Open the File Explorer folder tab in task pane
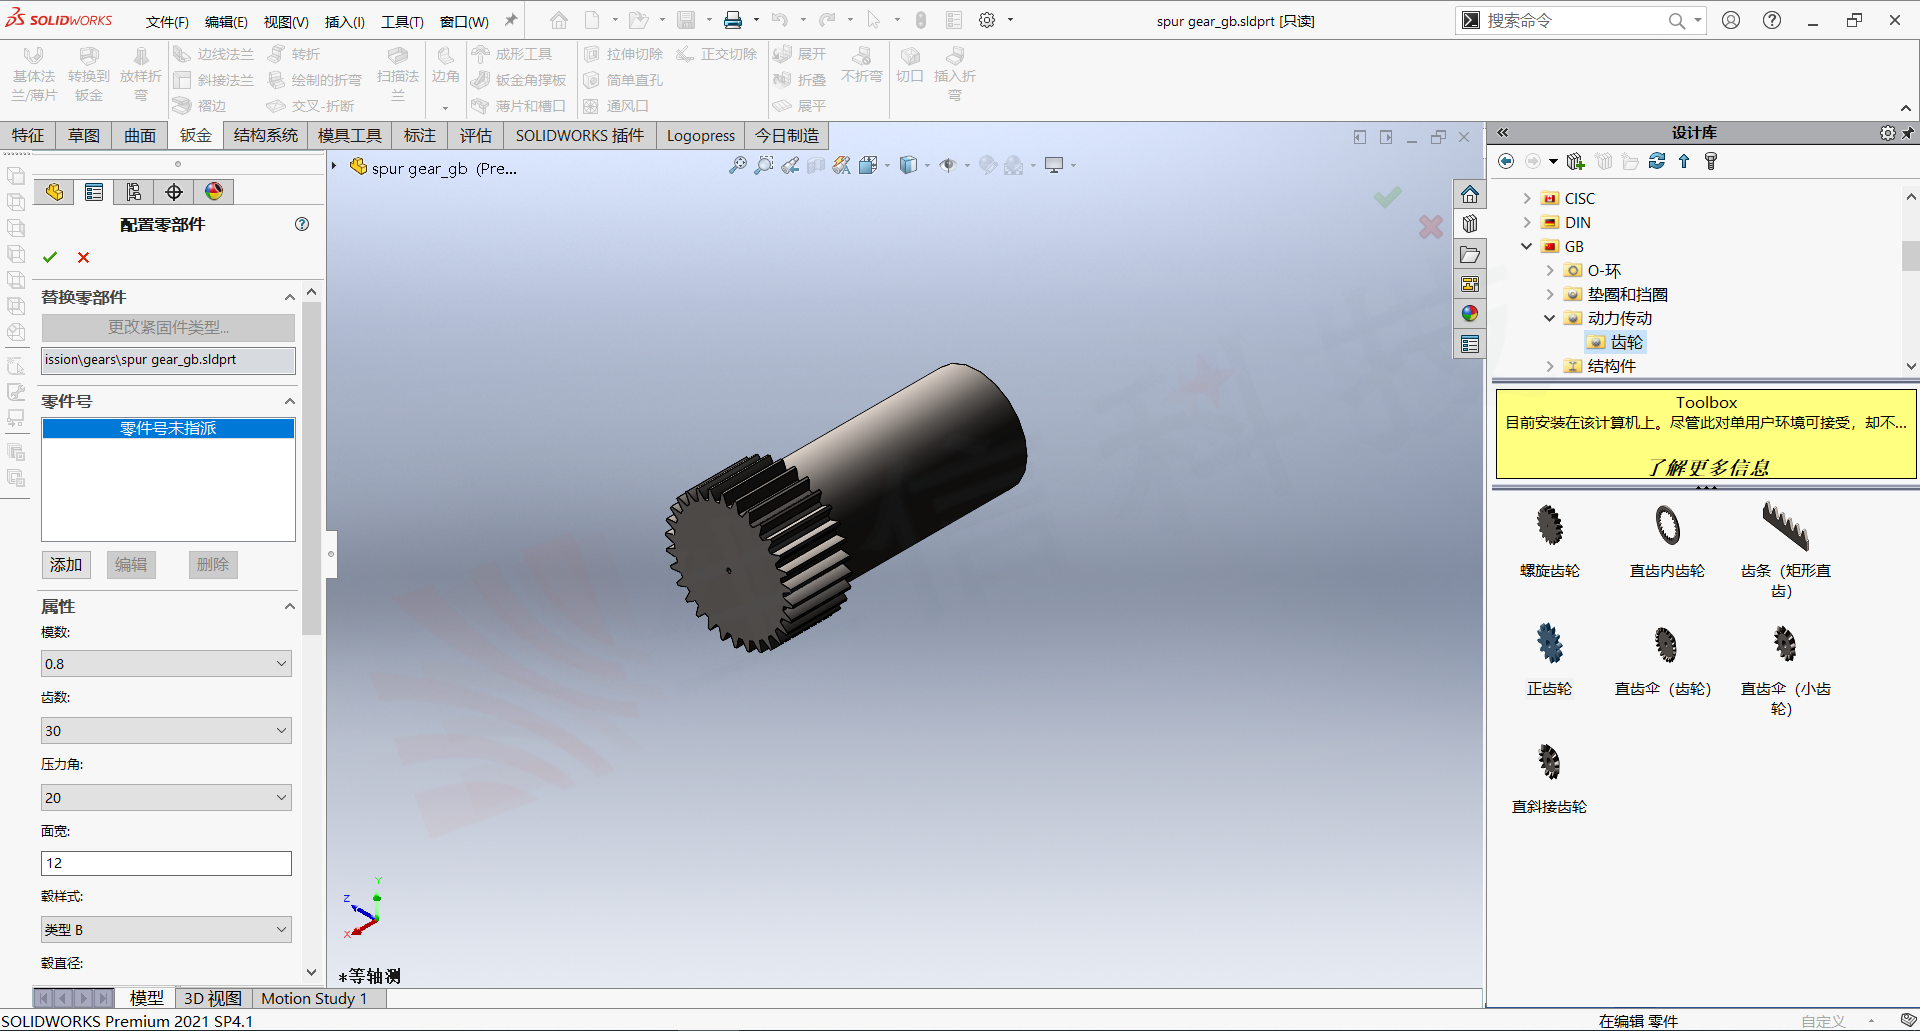The height and width of the screenshot is (1031, 1920). tap(1470, 254)
